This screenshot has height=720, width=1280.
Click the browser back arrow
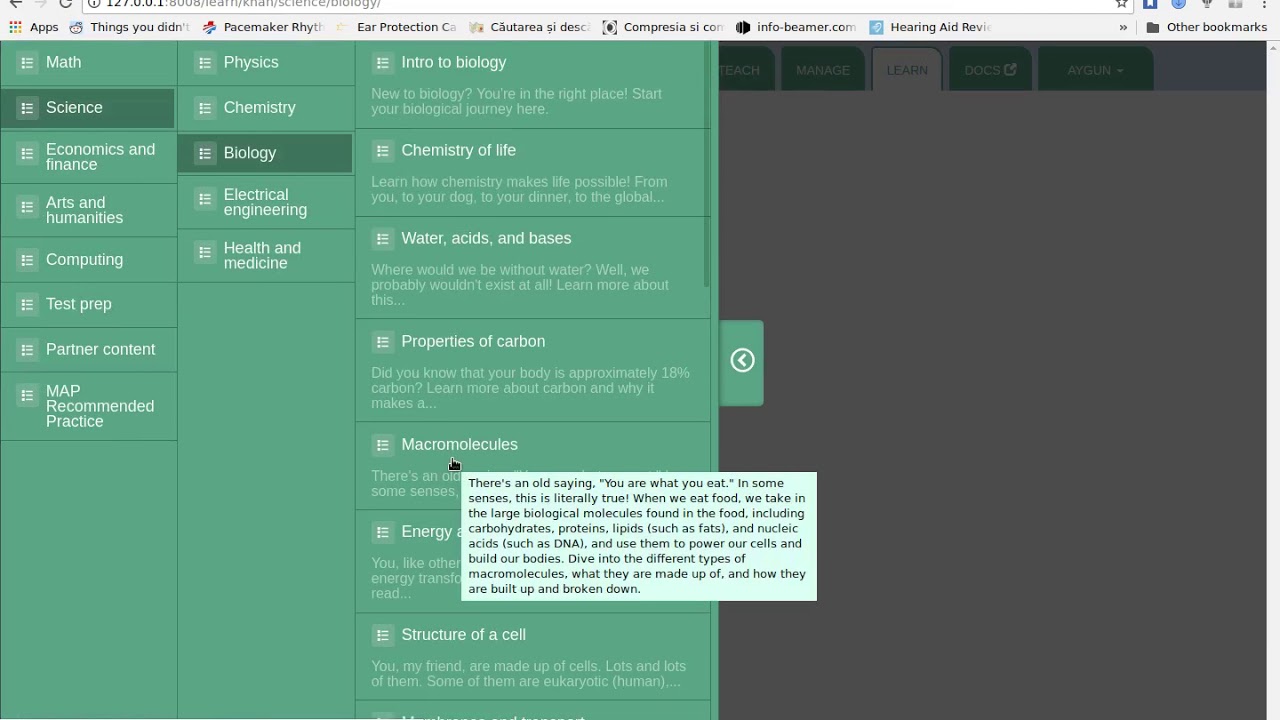point(15,3)
